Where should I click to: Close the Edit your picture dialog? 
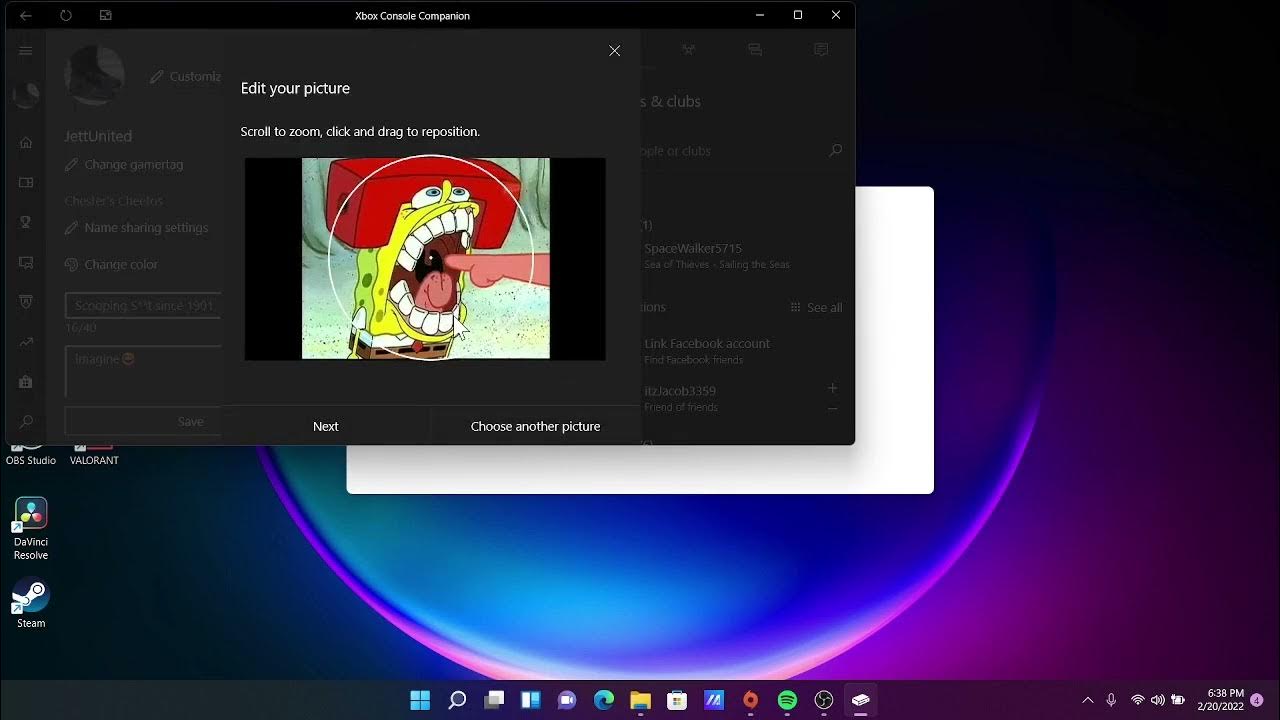[x=614, y=51]
